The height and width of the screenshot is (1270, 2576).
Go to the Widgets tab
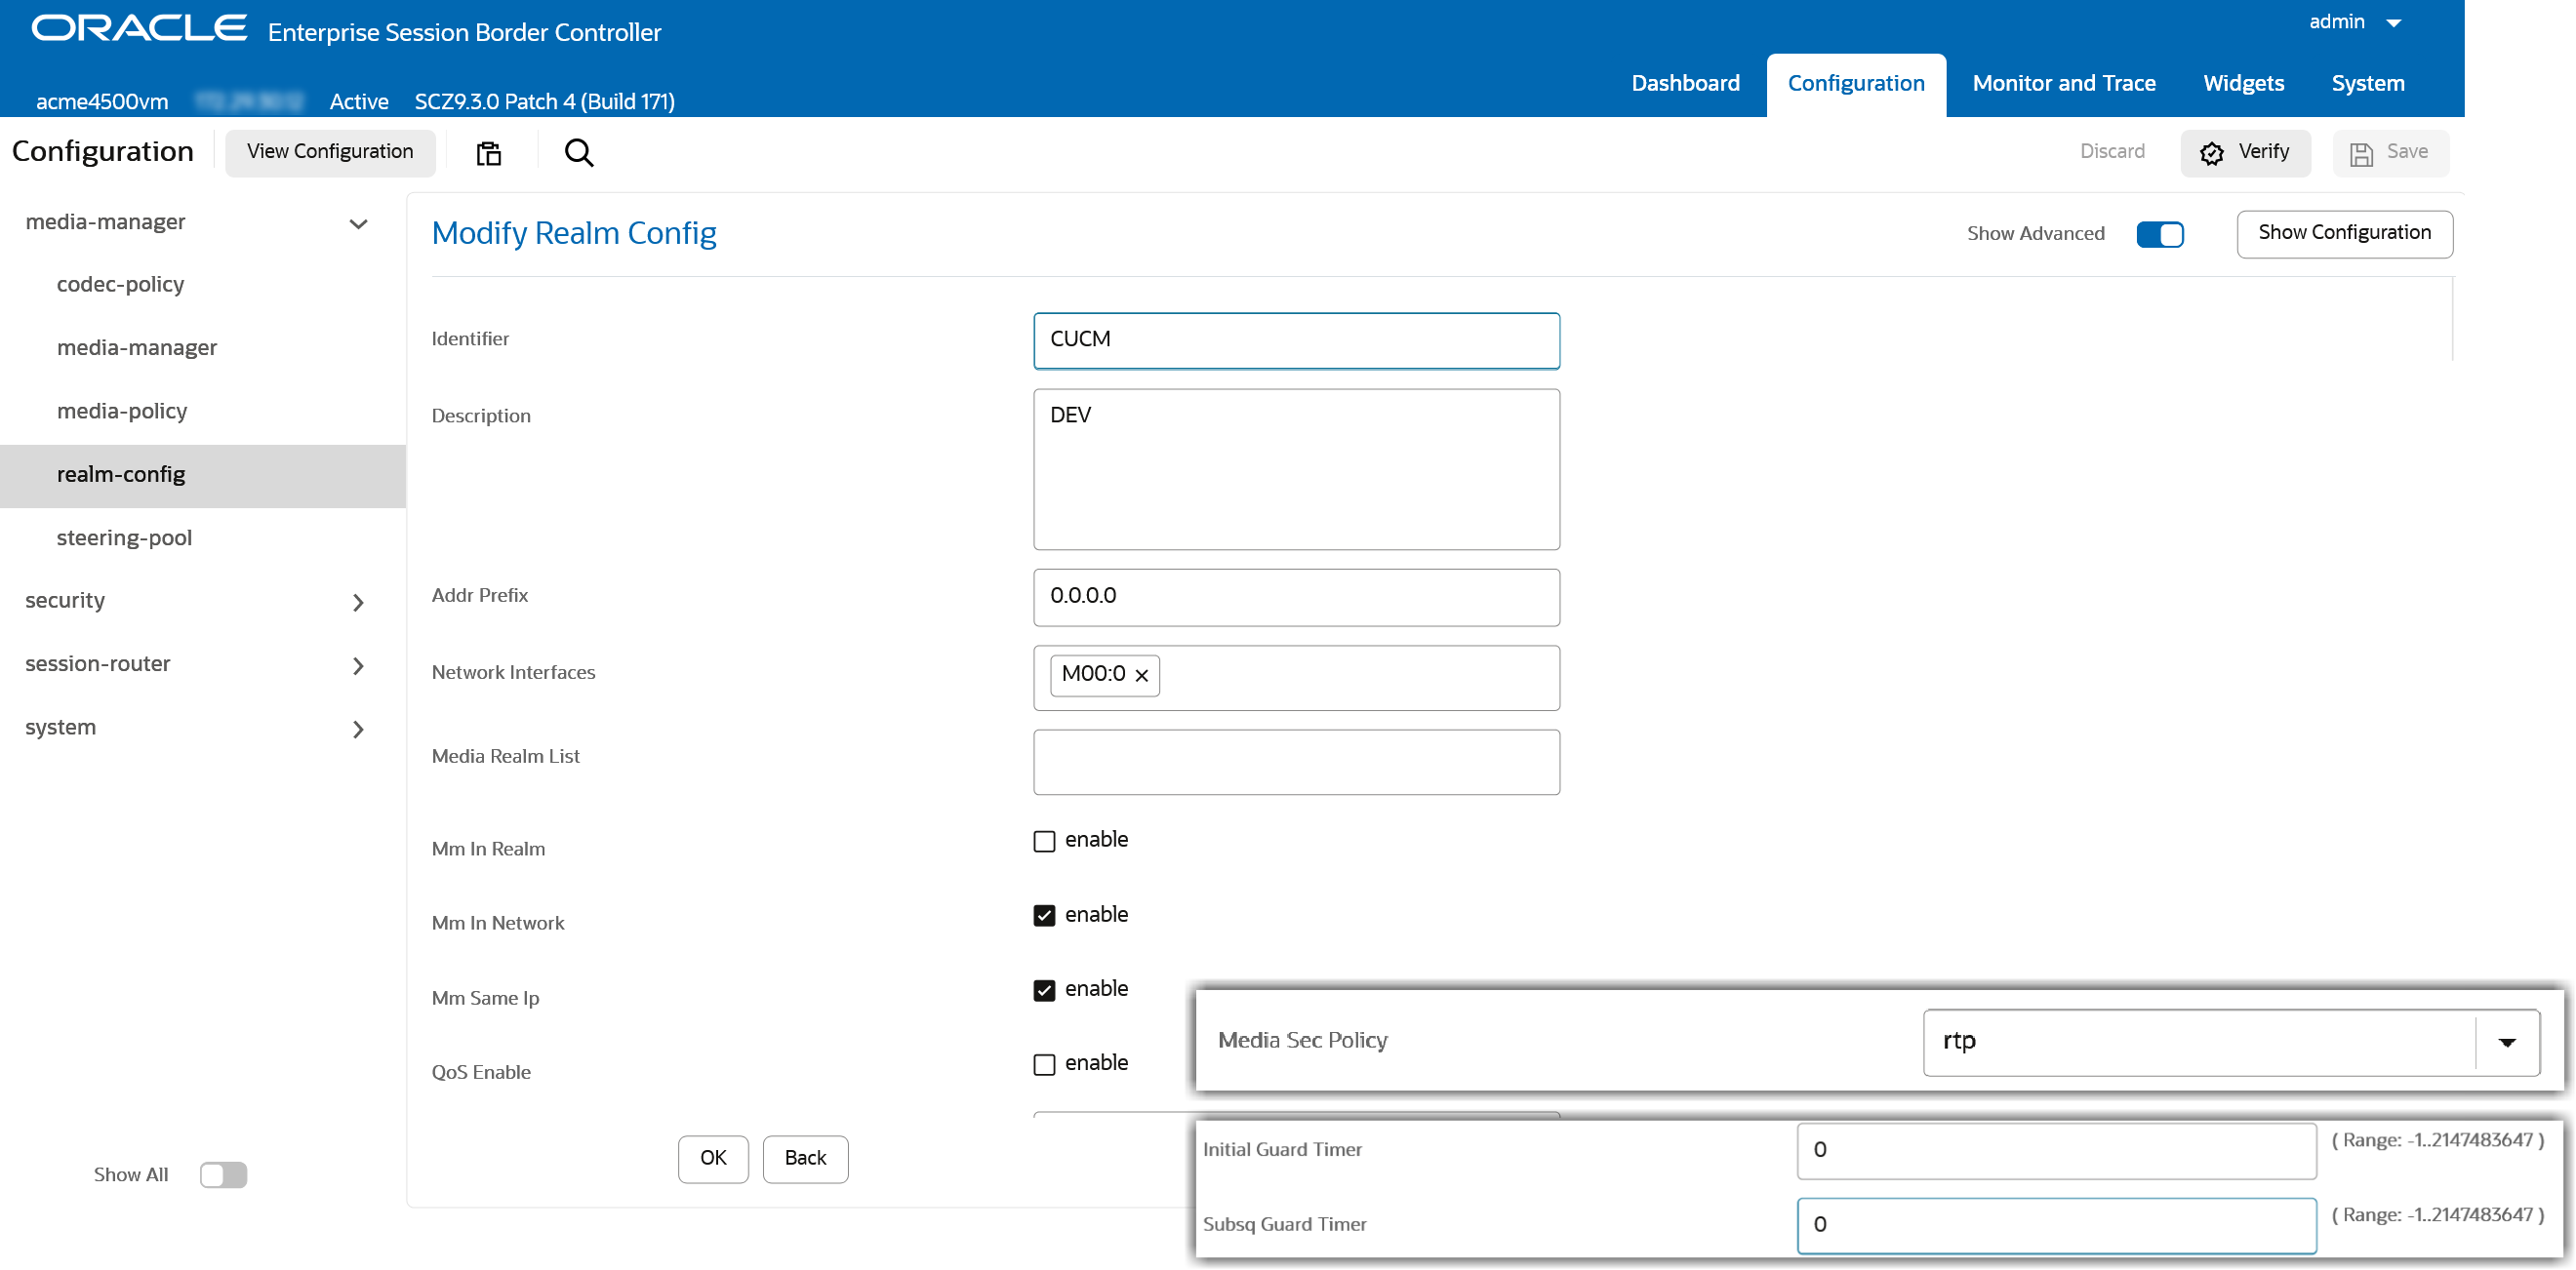[2242, 83]
